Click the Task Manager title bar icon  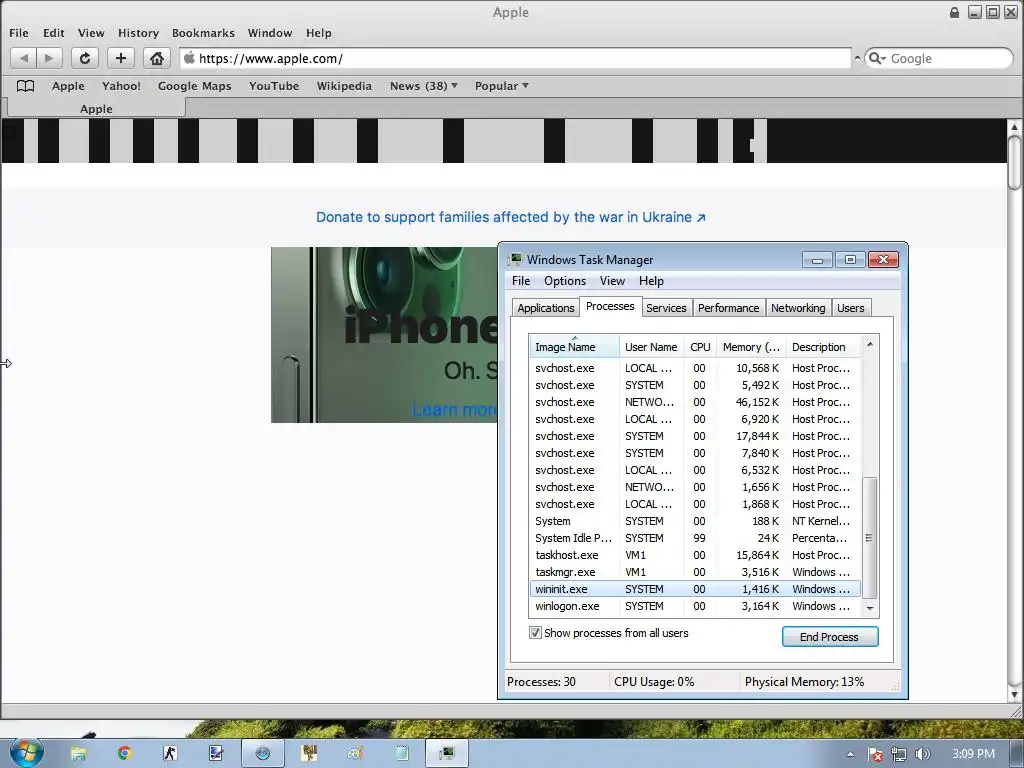(x=515, y=259)
